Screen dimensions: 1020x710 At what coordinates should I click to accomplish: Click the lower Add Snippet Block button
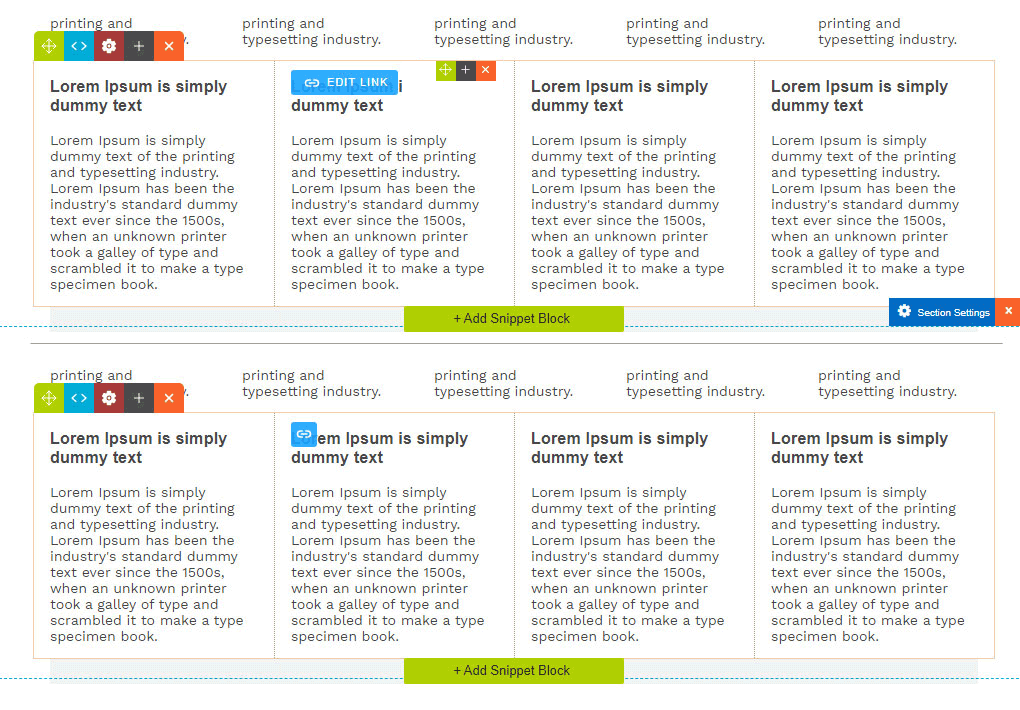pos(513,671)
